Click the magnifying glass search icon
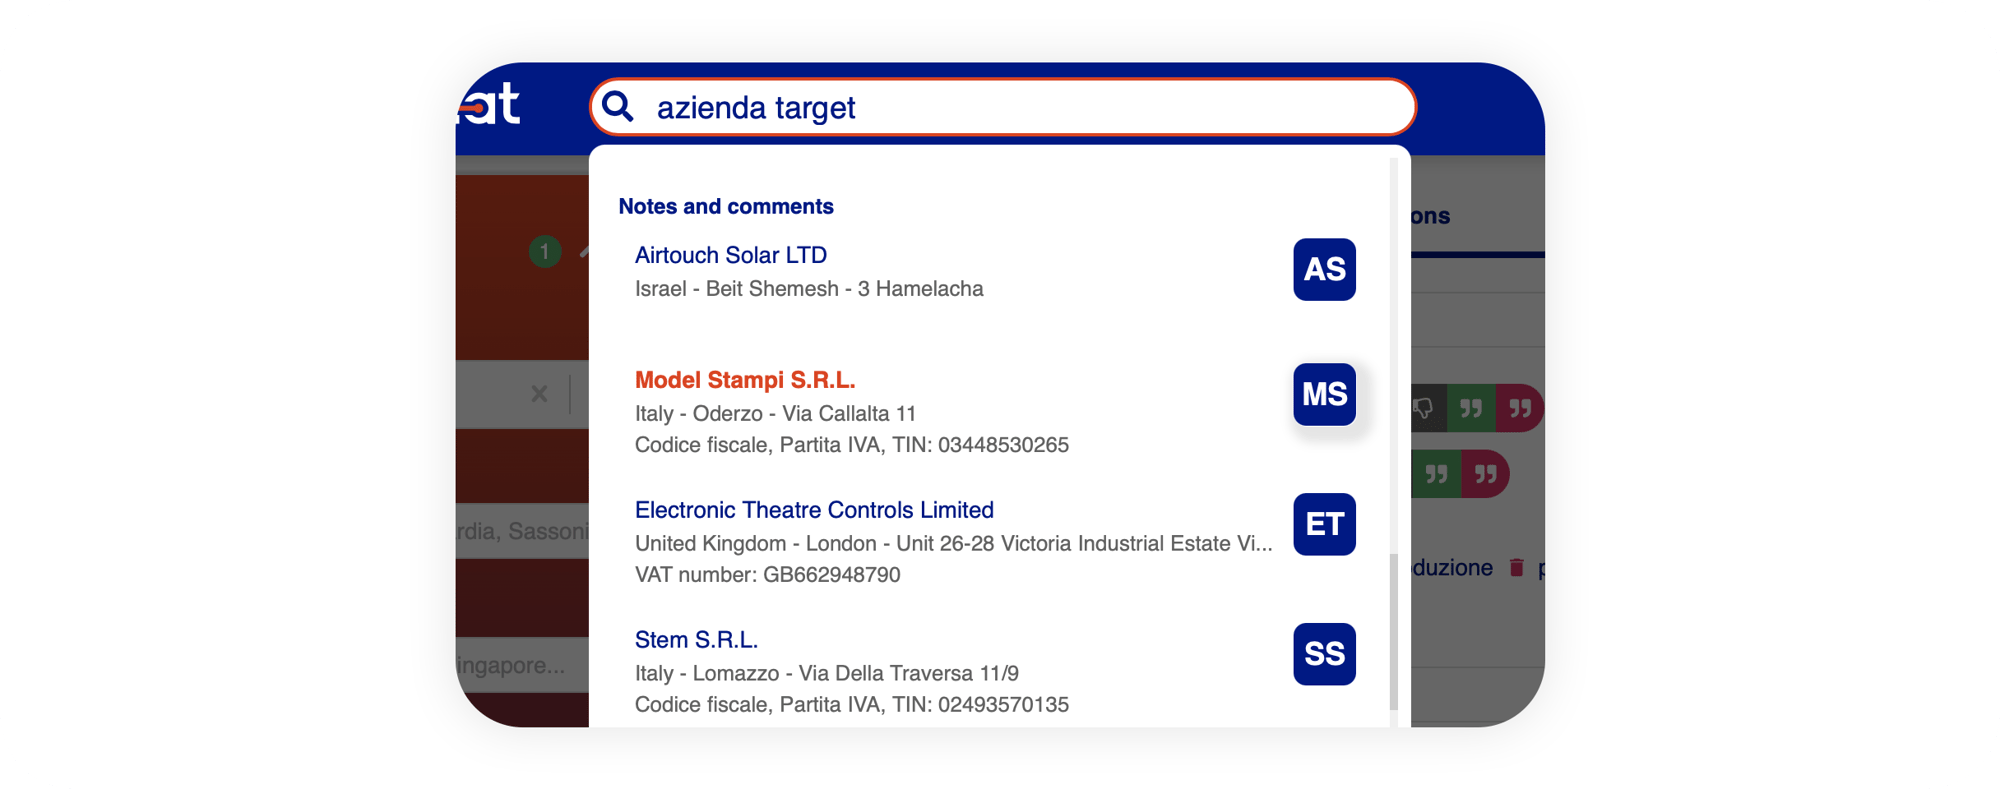 click(618, 106)
